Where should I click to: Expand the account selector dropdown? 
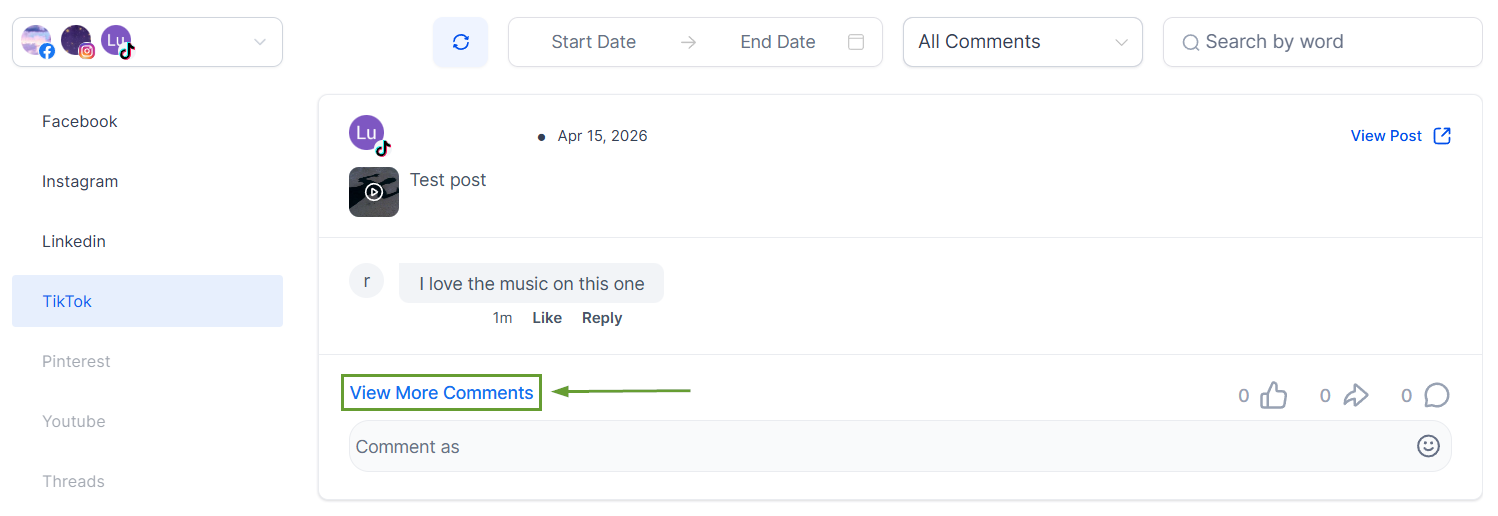(259, 42)
